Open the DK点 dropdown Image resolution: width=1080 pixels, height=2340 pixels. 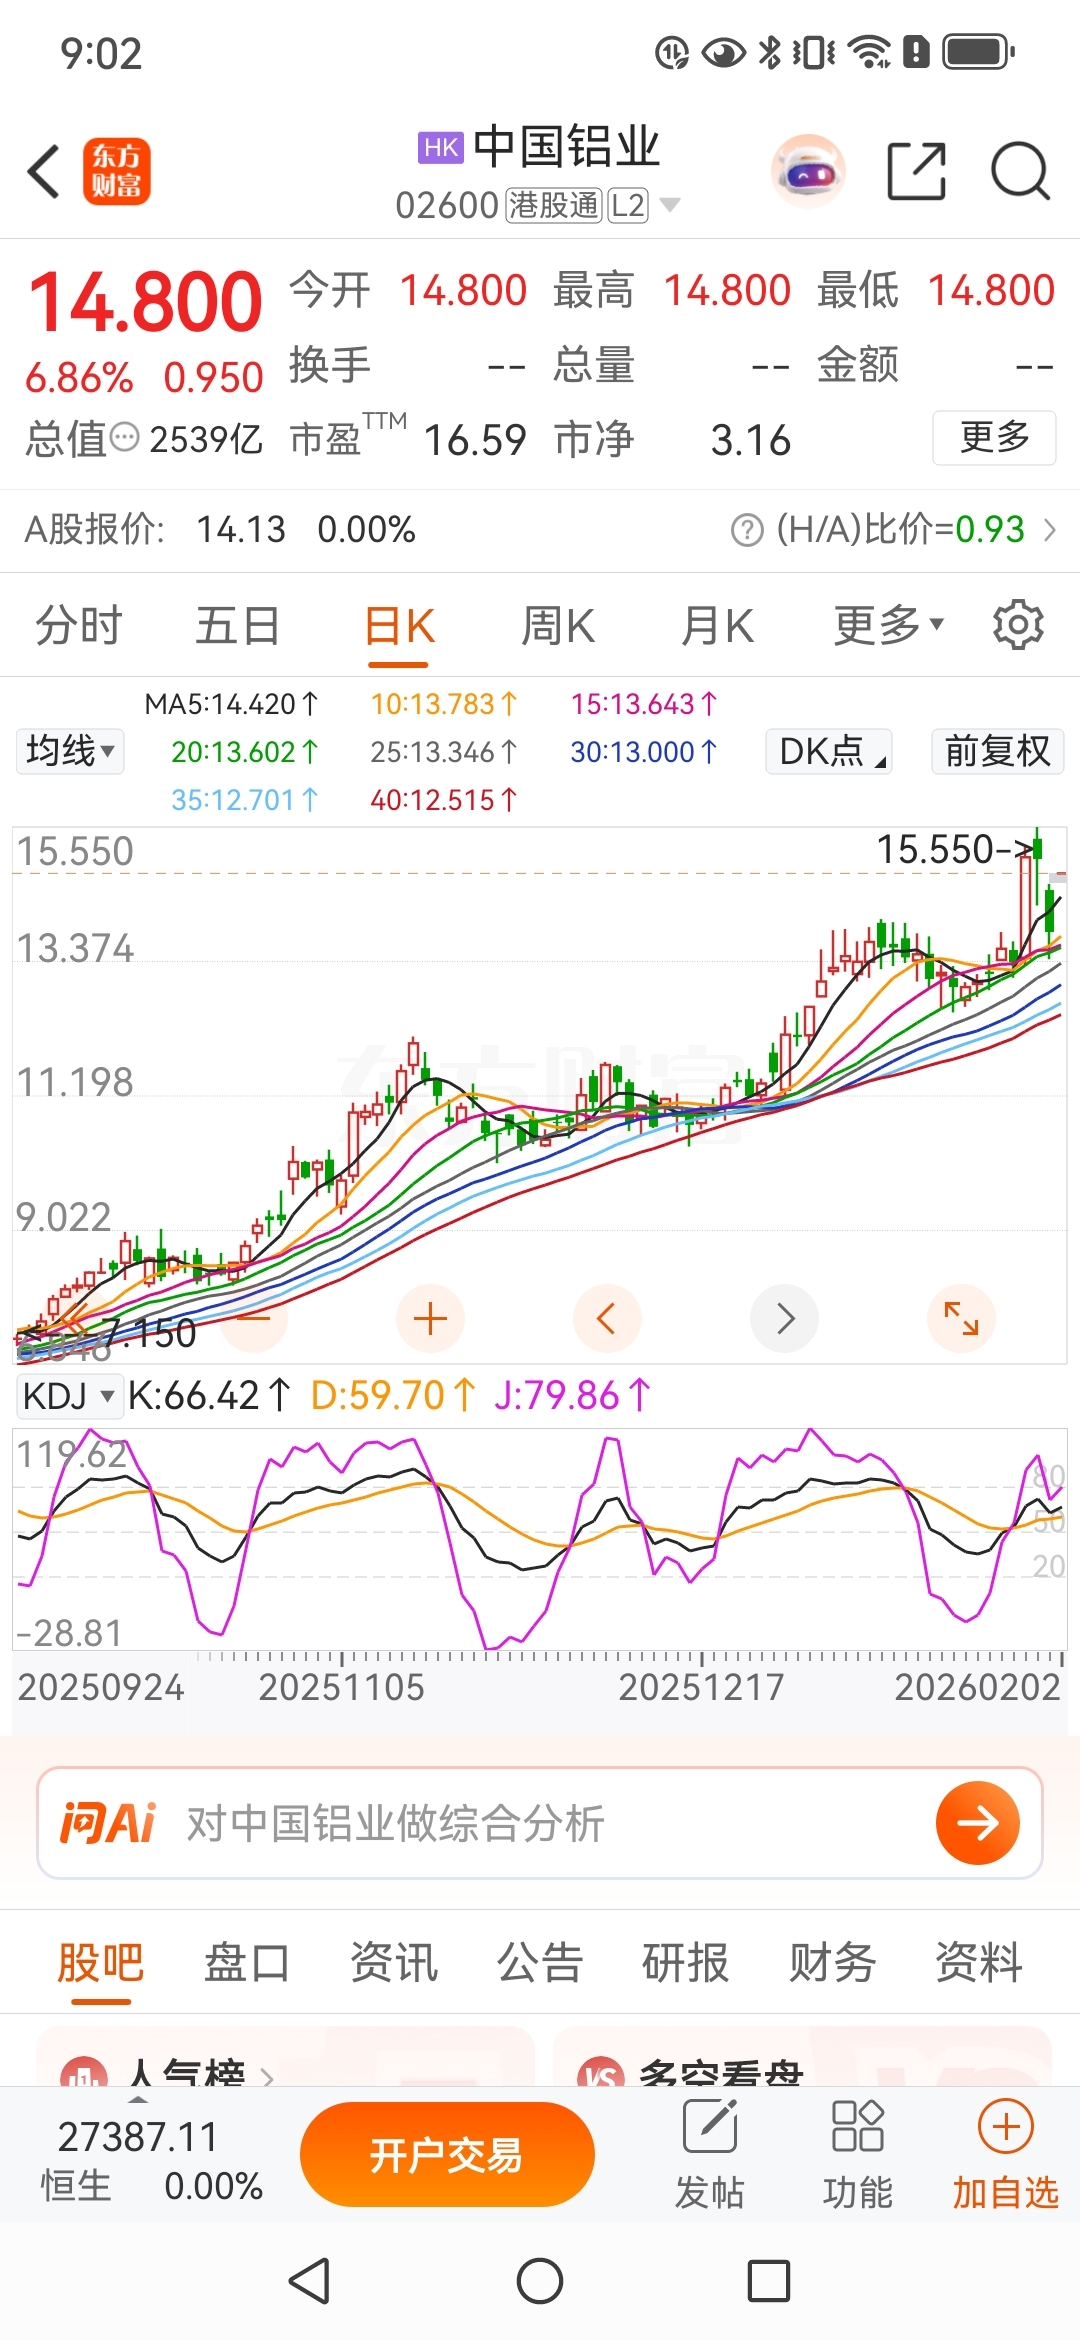tap(829, 751)
